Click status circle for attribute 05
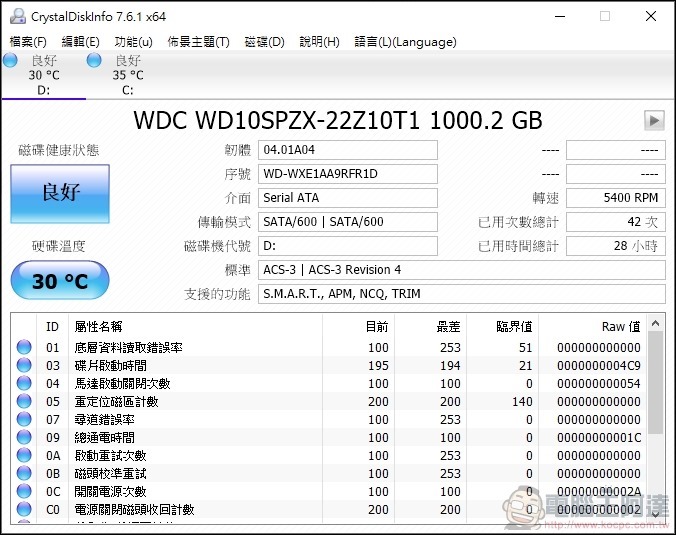This screenshot has height=535, width=676. [x=24, y=401]
